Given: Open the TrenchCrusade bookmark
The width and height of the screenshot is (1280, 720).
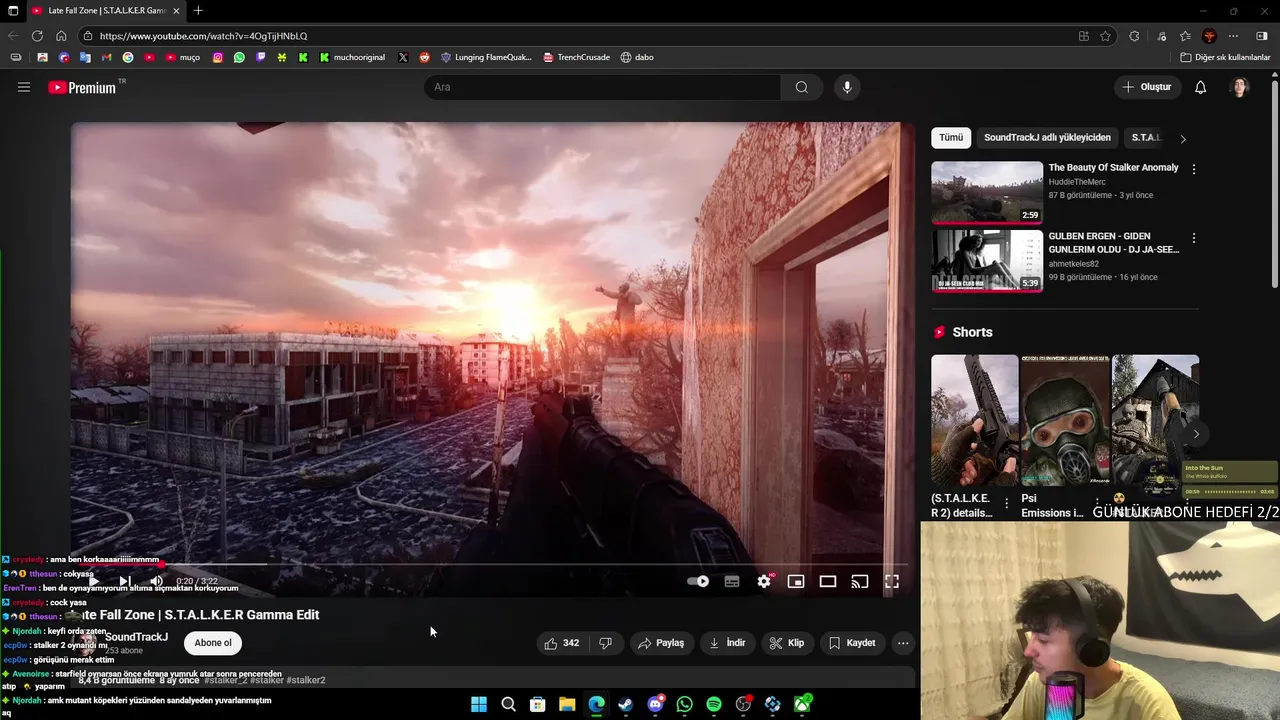Looking at the screenshot, I should pos(576,57).
